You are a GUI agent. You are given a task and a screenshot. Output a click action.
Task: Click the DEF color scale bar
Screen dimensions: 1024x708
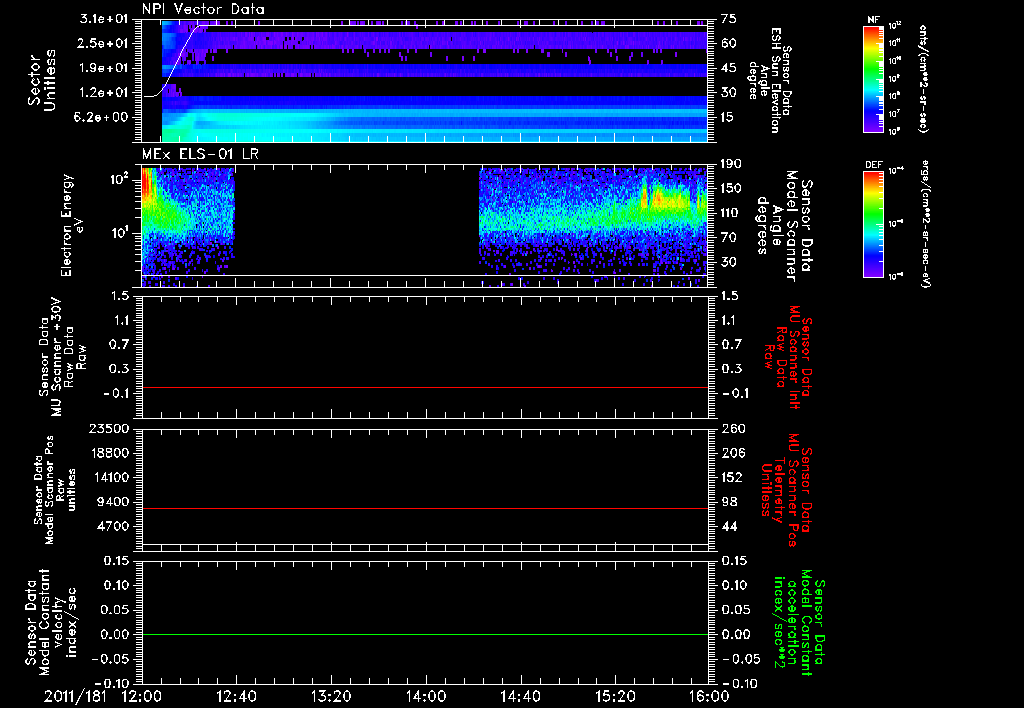[873, 224]
